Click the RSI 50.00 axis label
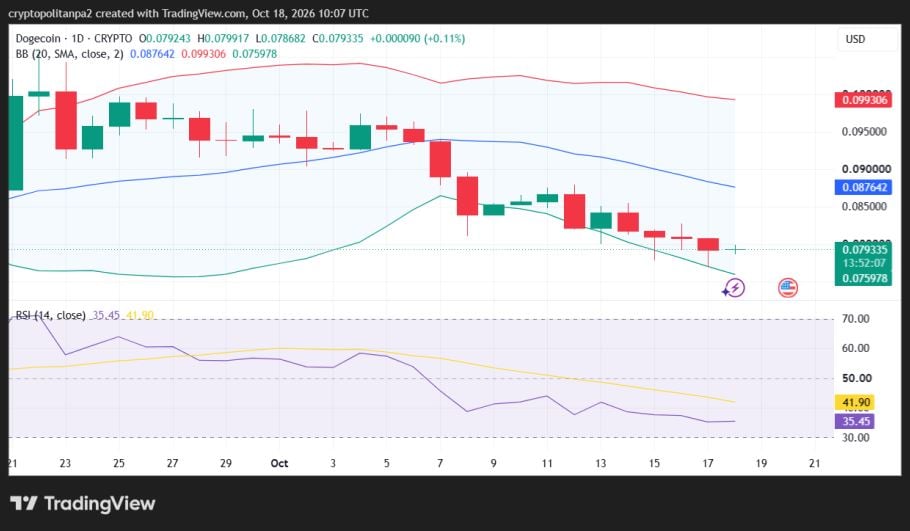 coord(857,378)
